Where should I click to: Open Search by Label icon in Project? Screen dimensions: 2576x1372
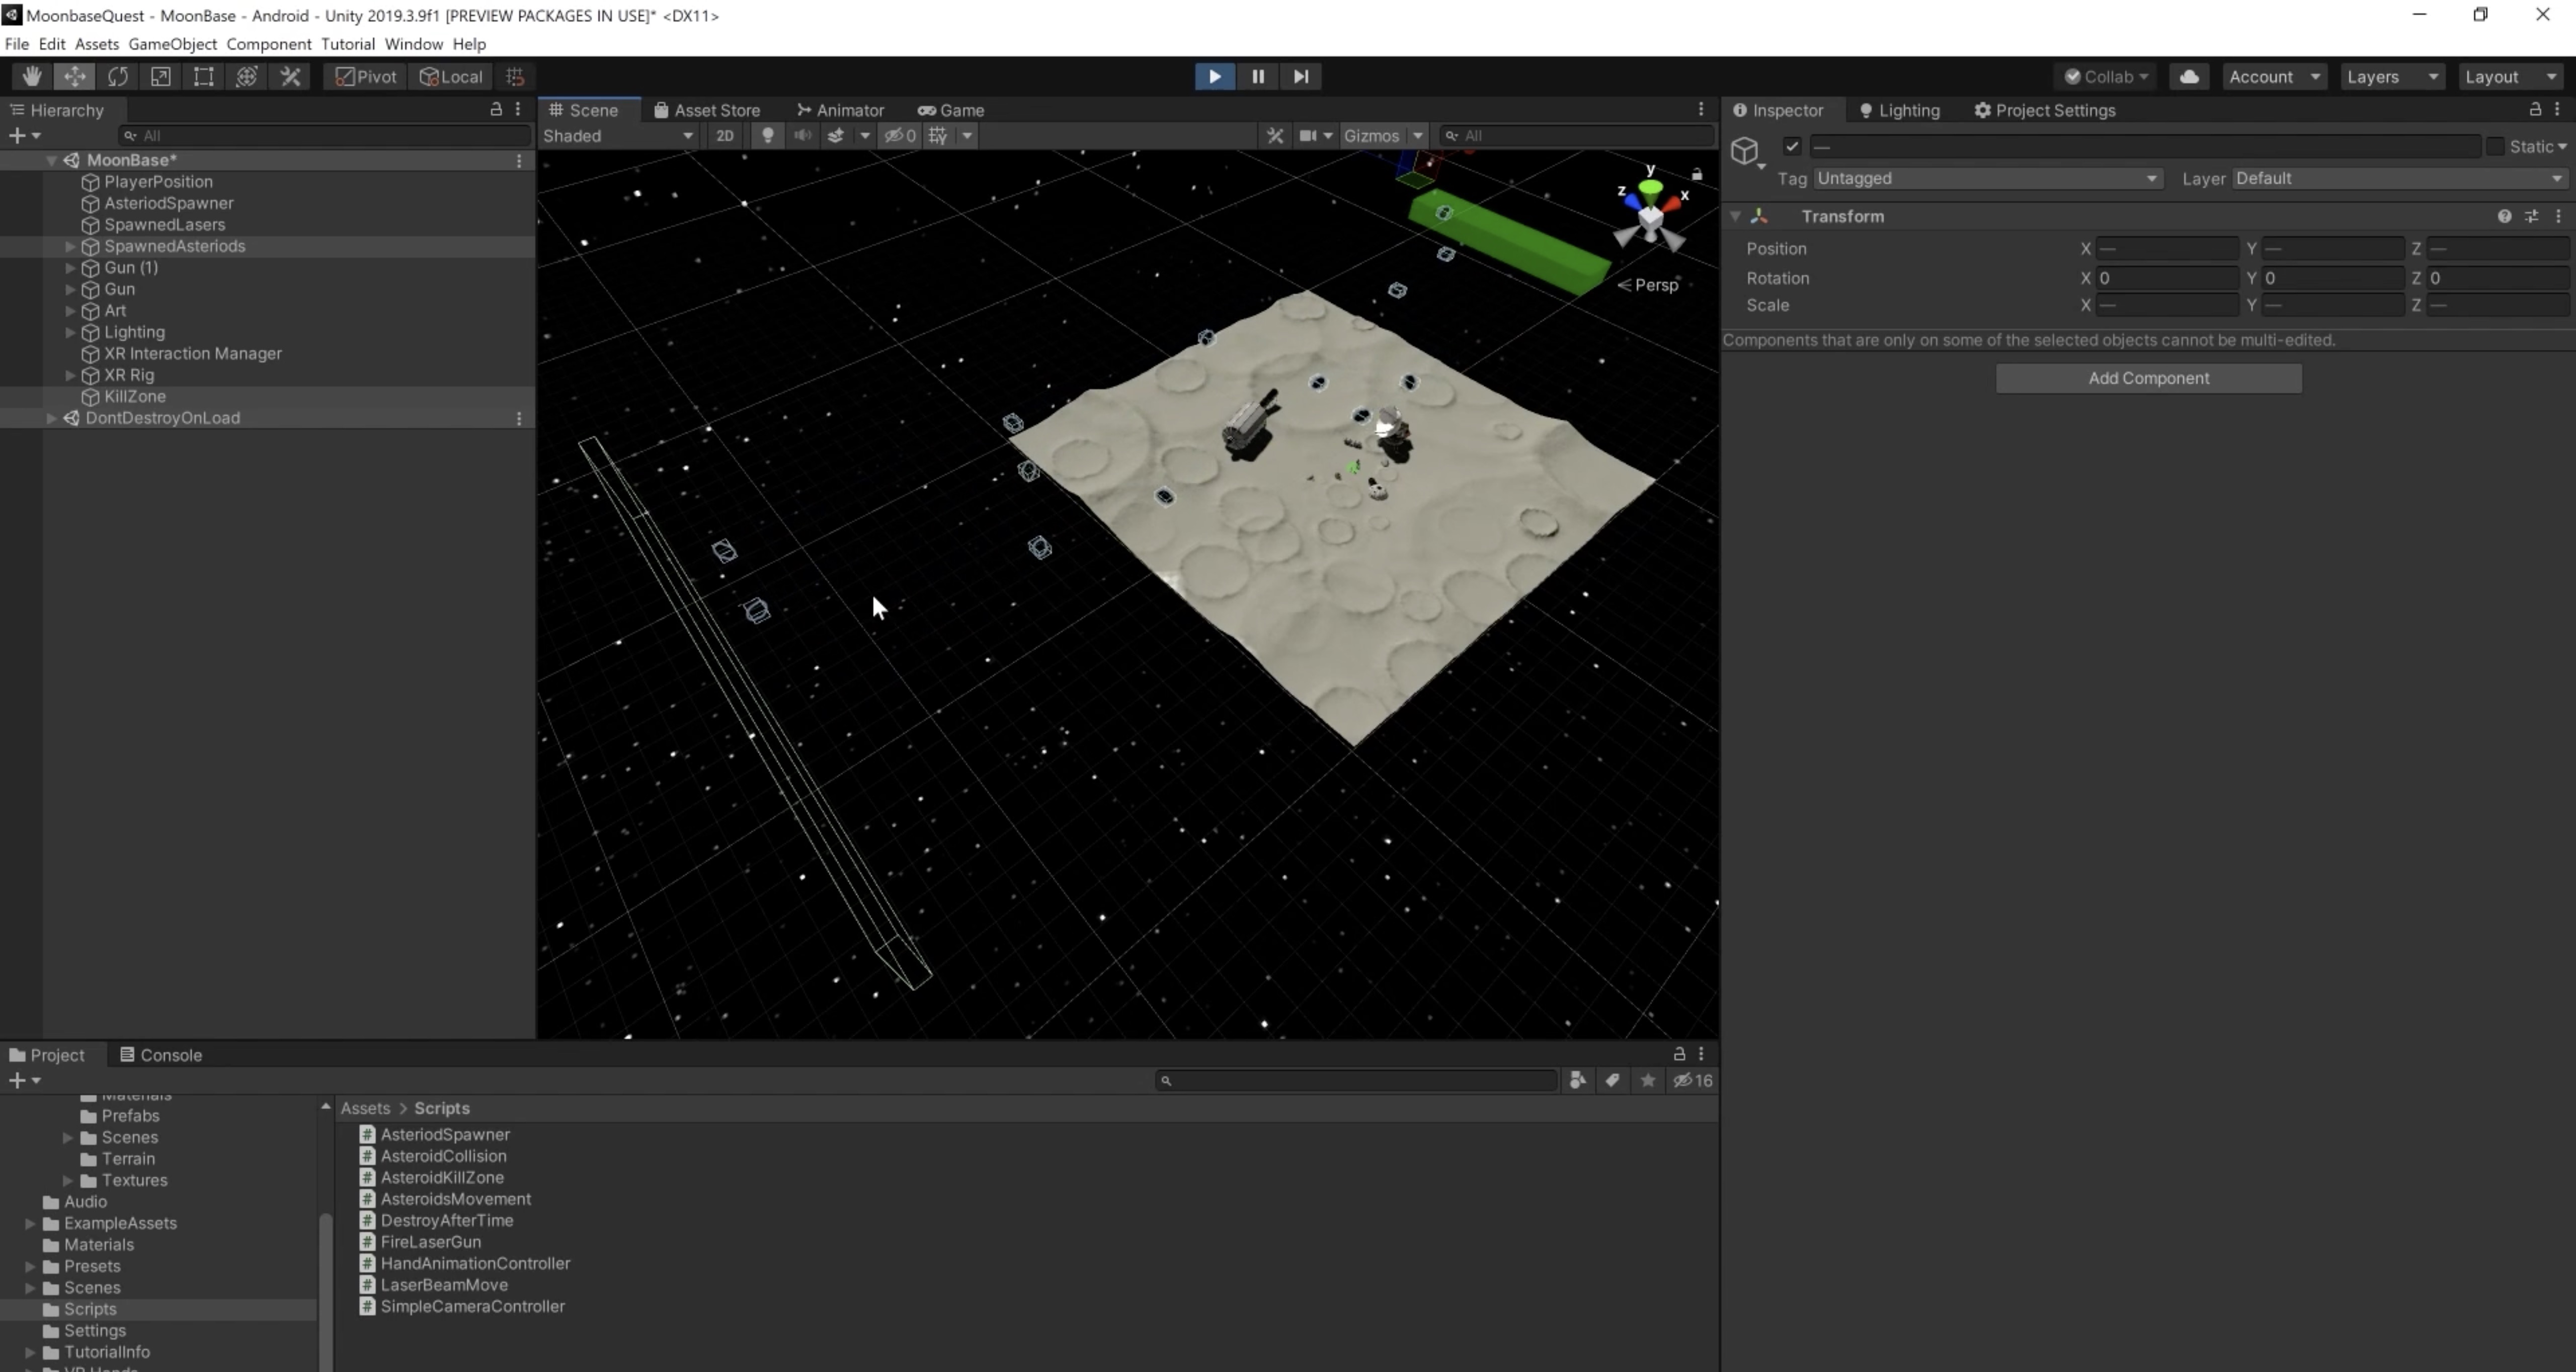coord(1612,1080)
